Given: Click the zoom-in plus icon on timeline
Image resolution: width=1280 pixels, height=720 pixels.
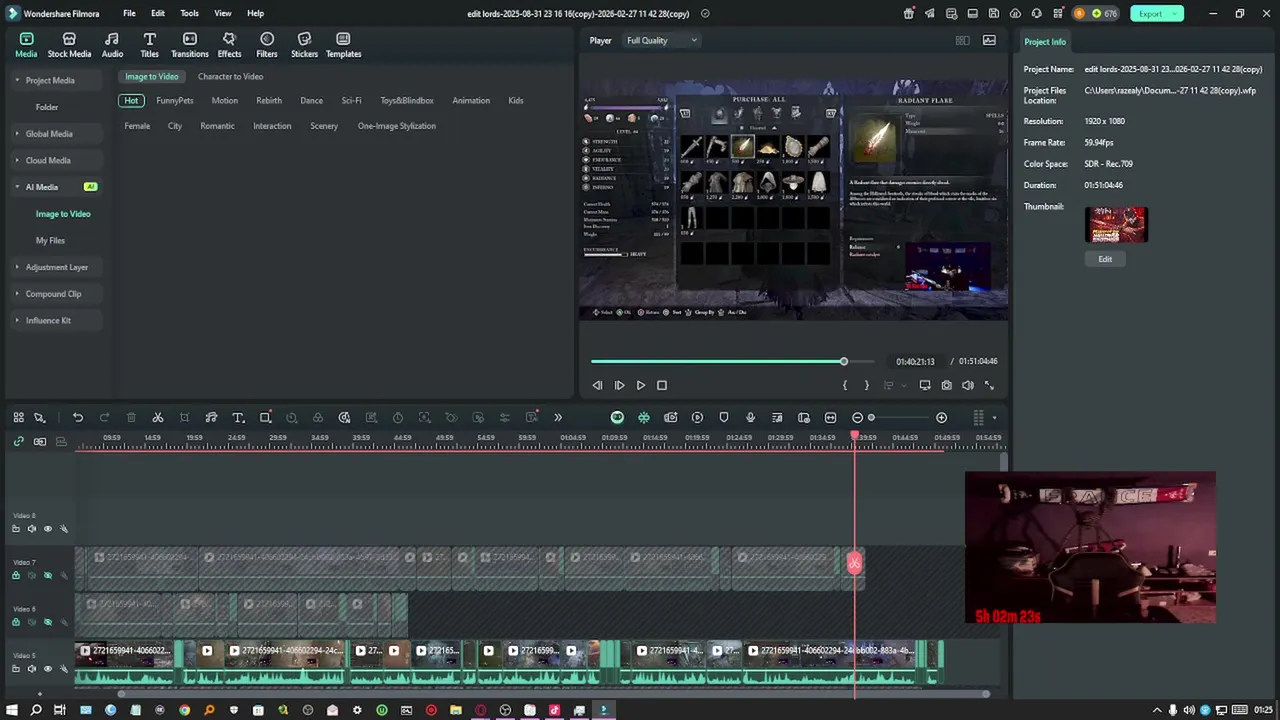Looking at the screenshot, I should (x=941, y=417).
